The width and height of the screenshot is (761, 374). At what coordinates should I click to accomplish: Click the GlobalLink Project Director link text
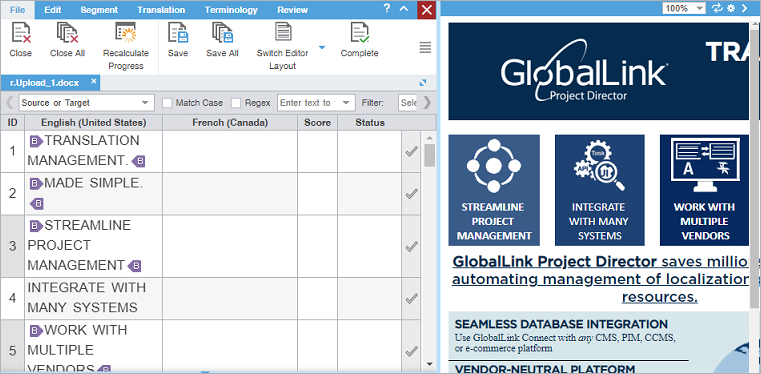coord(554,262)
